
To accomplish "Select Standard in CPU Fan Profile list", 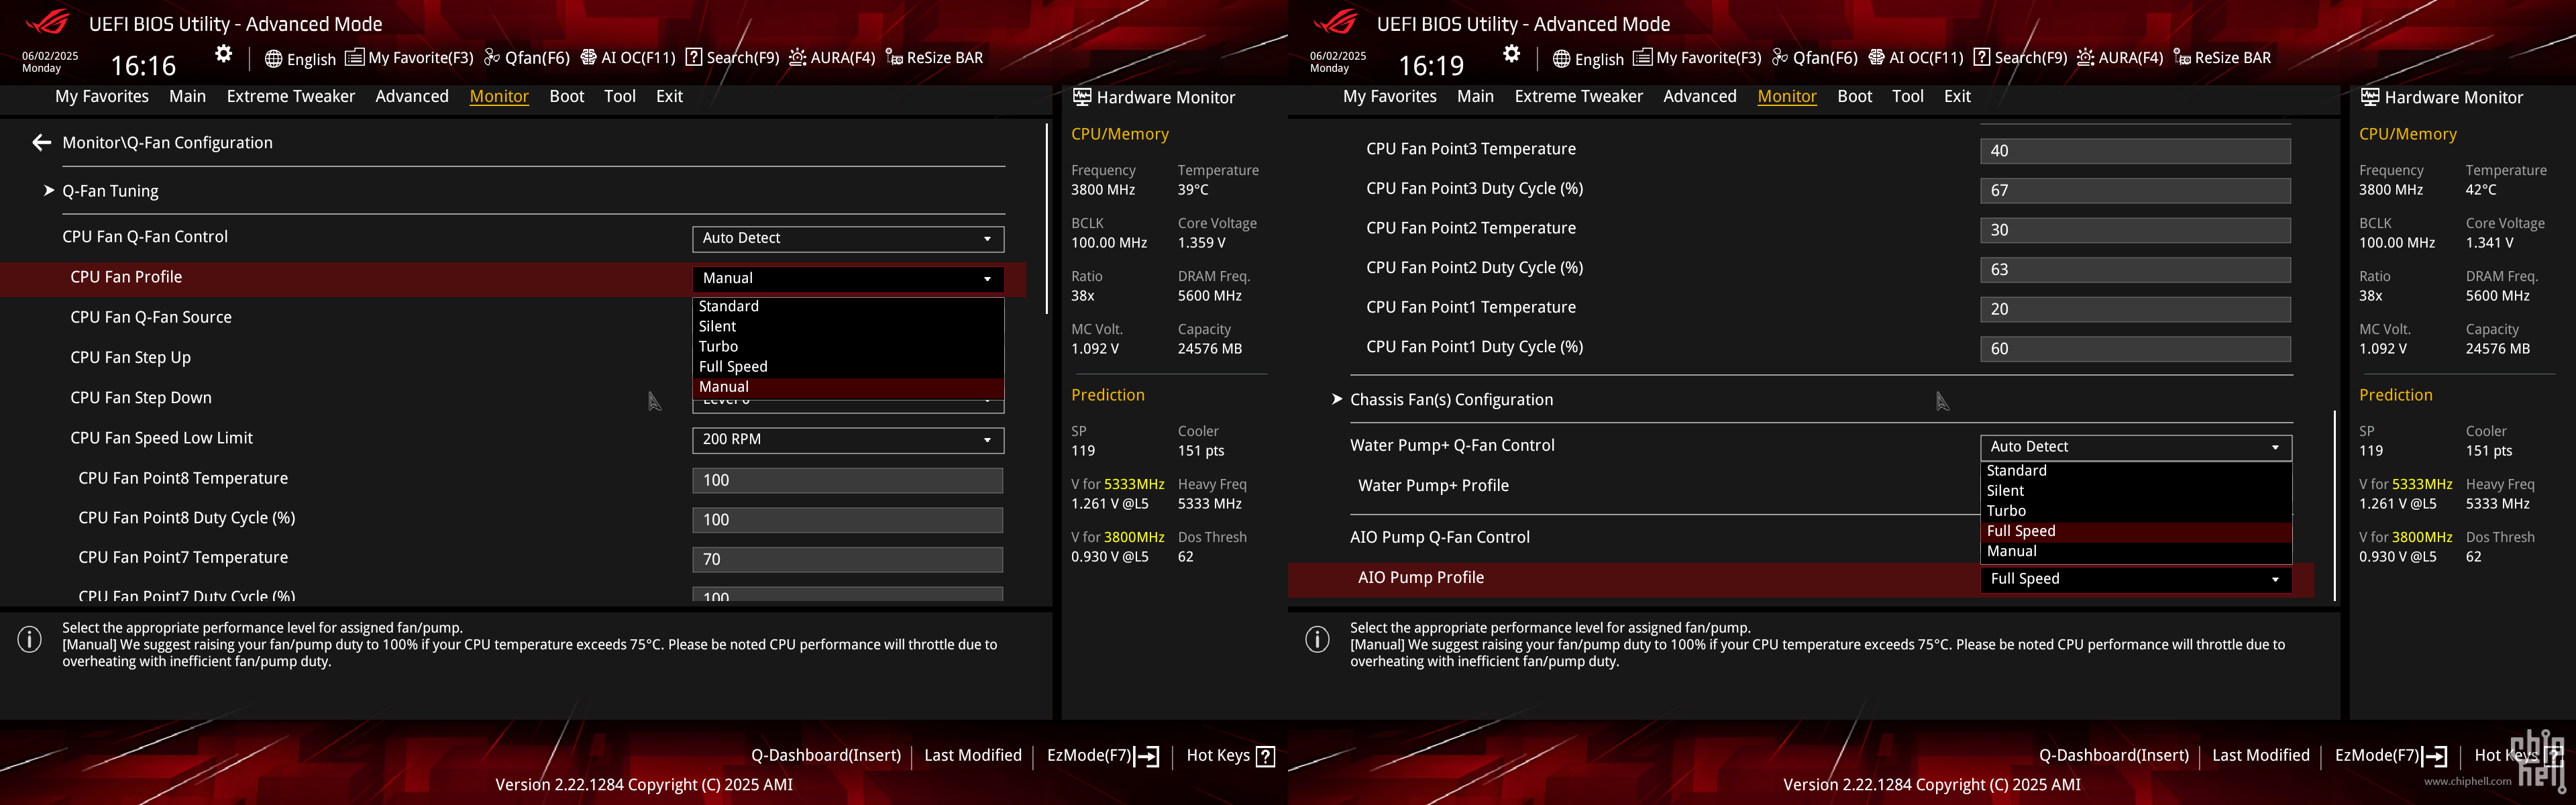I will (848, 307).
